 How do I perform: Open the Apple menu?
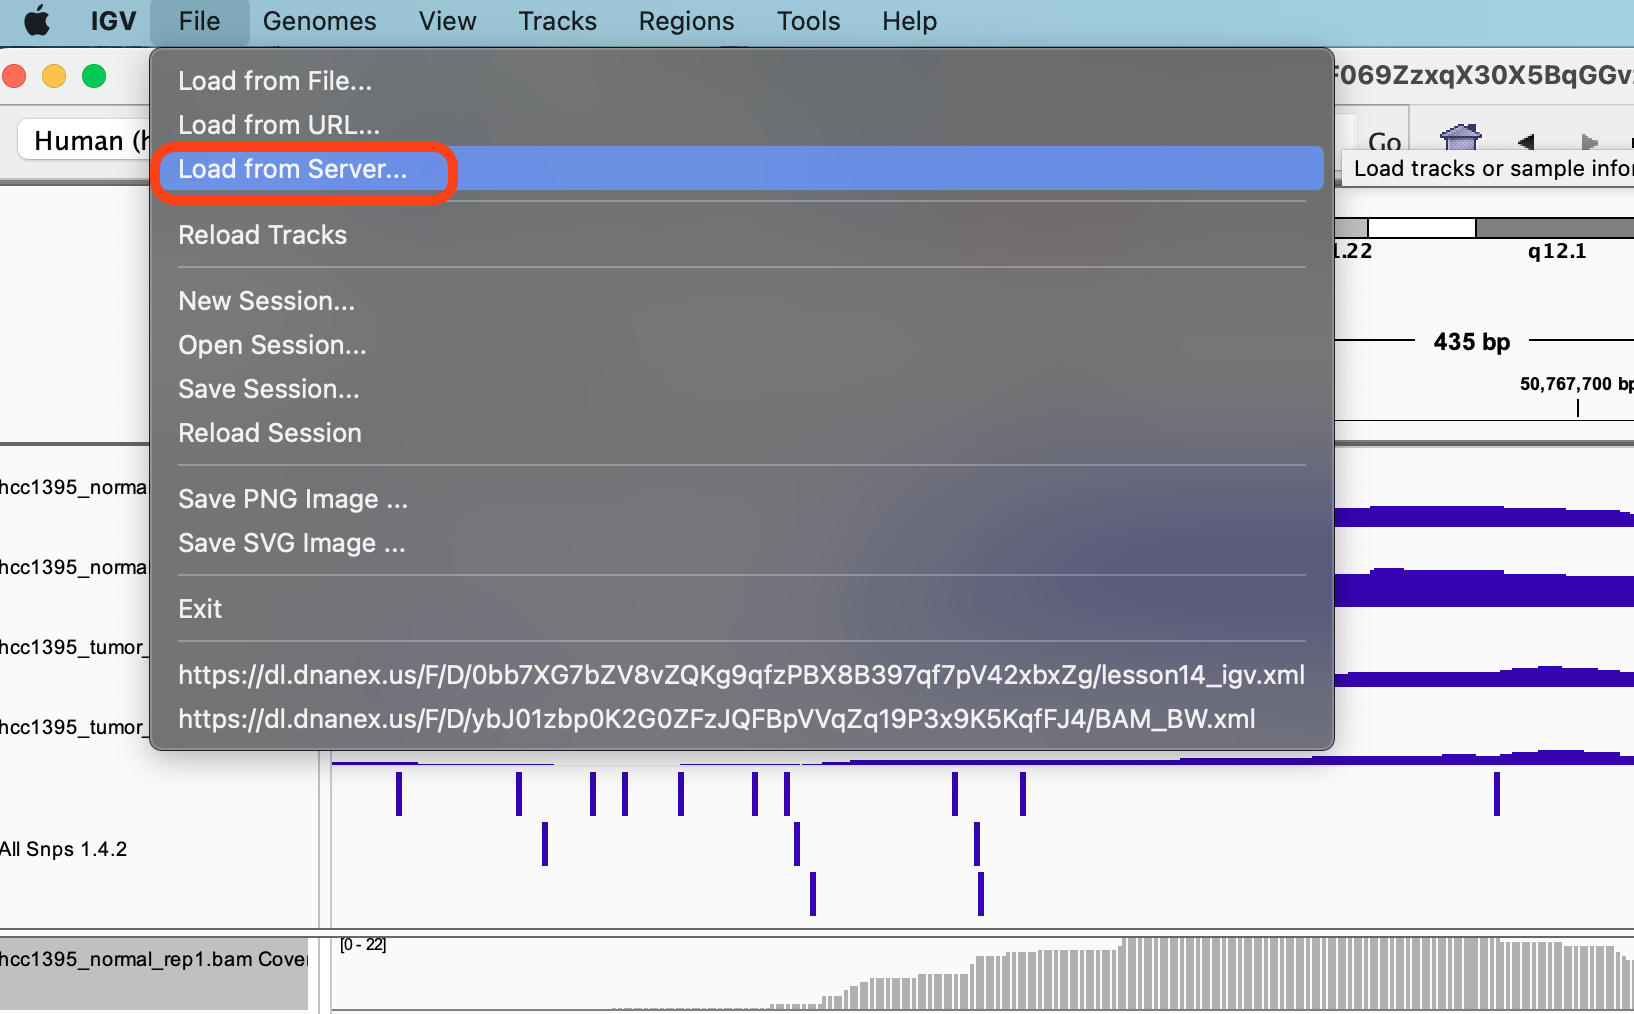pos(37,21)
